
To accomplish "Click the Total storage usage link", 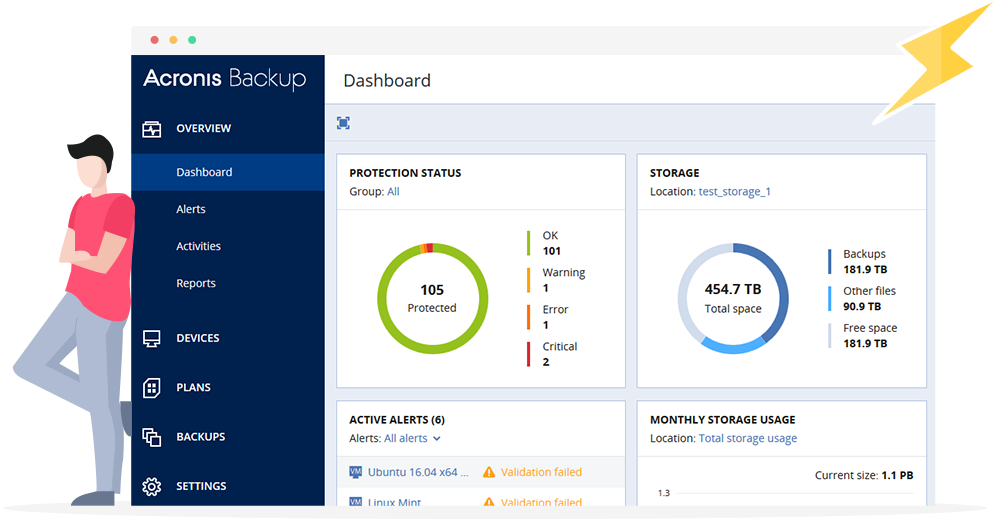I will point(747,438).
